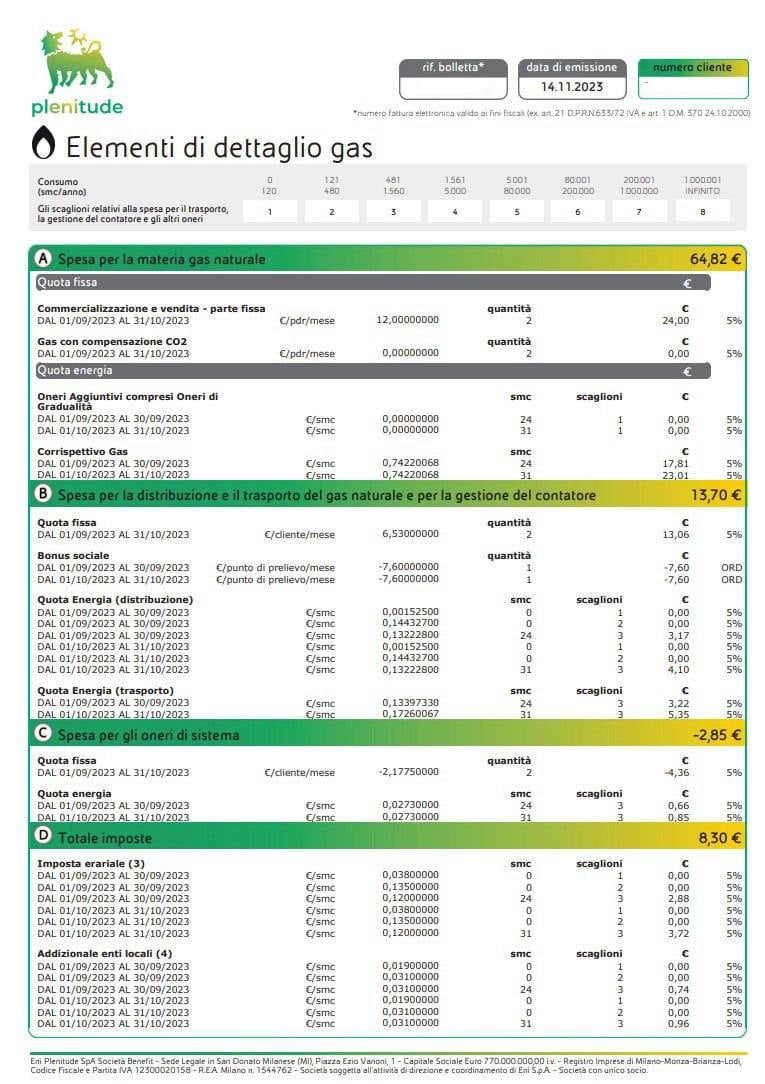
Task: Select the circled C section marker
Action: [44, 733]
